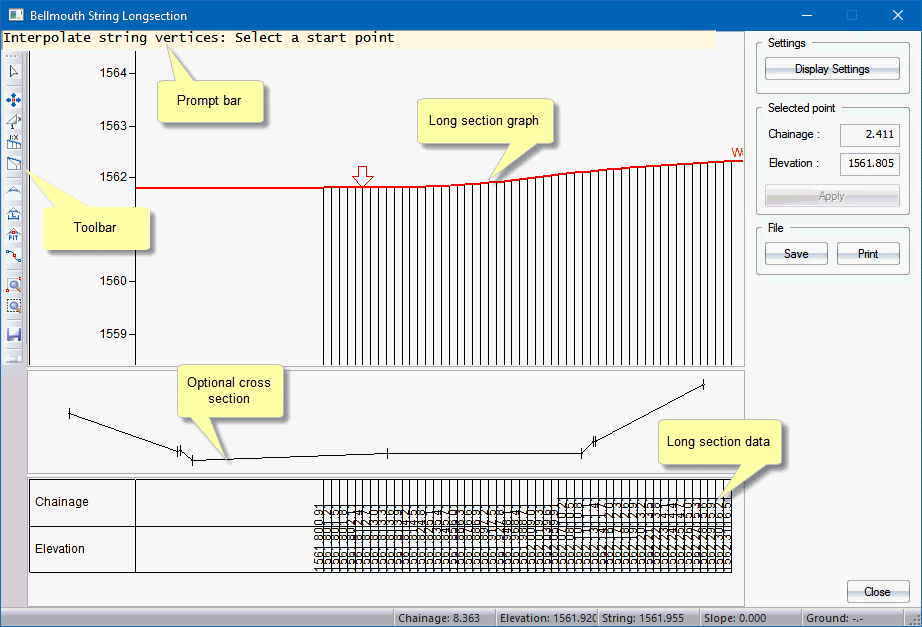Click the 1:X grade table tool
Image resolution: width=922 pixels, height=627 pixels.
point(14,142)
